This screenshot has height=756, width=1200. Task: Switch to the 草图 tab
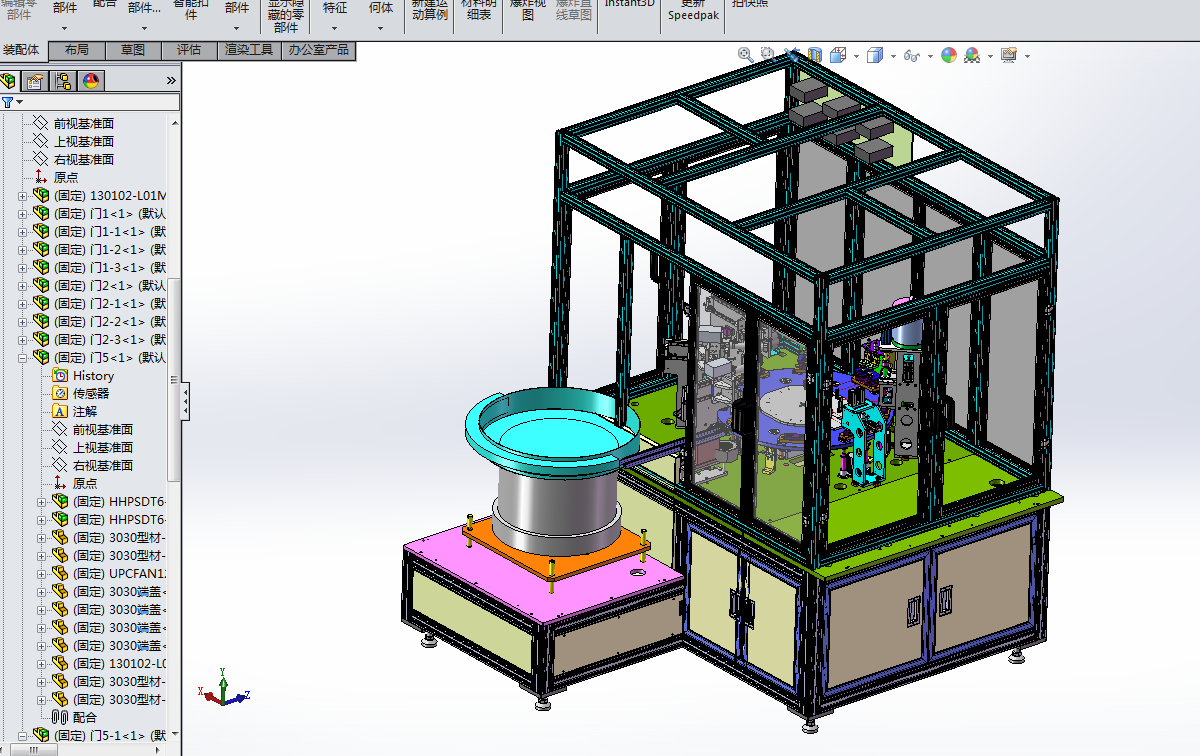click(133, 50)
